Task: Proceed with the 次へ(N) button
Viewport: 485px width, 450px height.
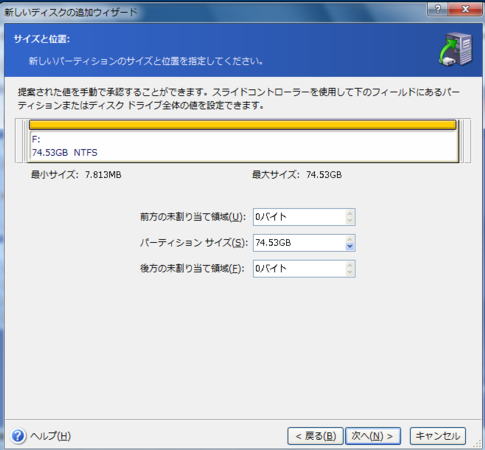Action: [x=373, y=436]
